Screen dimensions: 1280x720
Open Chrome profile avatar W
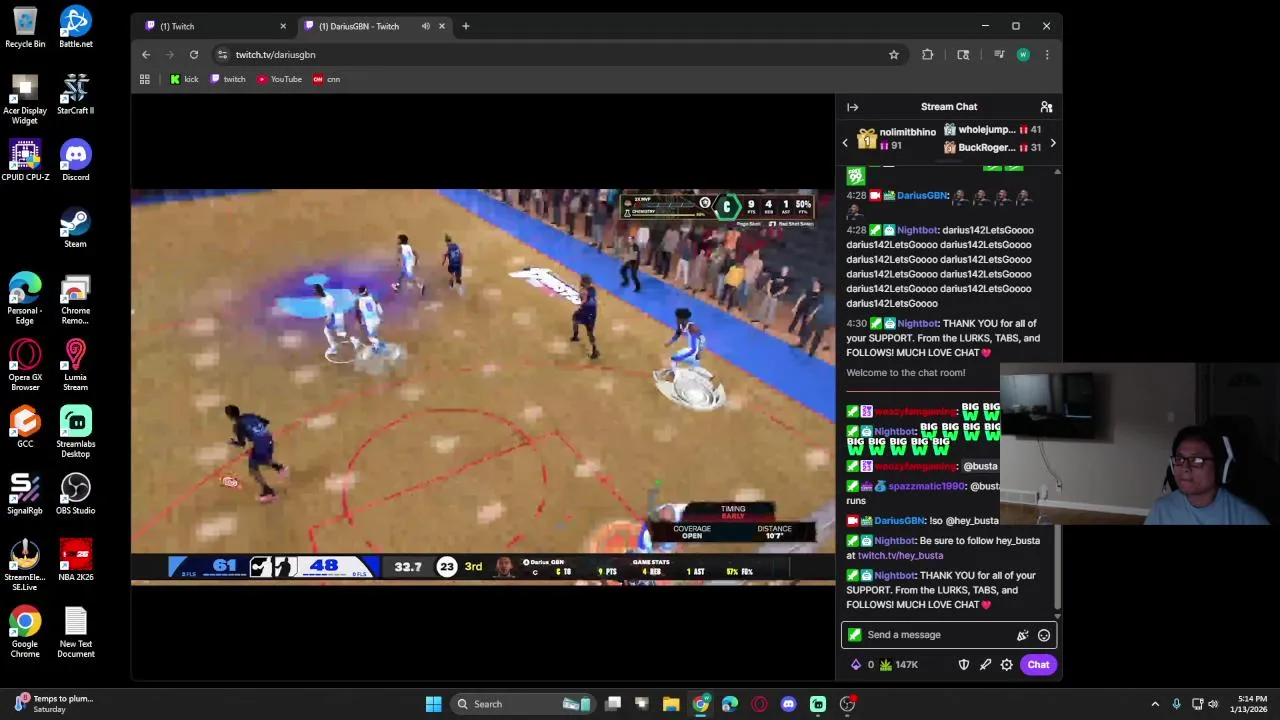click(x=1023, y=55)
